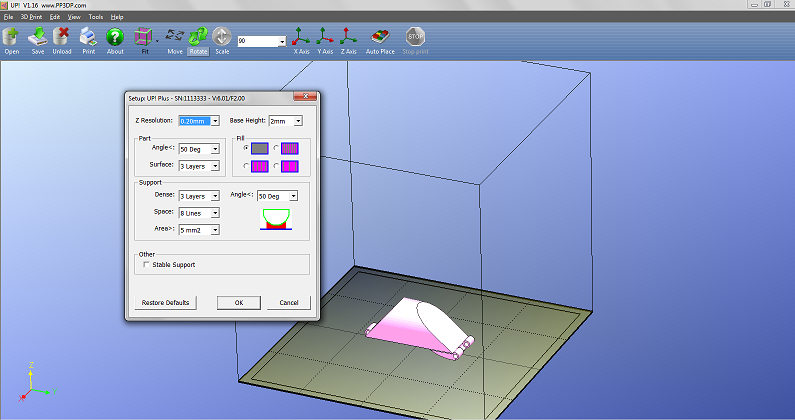Open the Edit menu
This screenshot has height=420, width=795.
coord(55,17)
